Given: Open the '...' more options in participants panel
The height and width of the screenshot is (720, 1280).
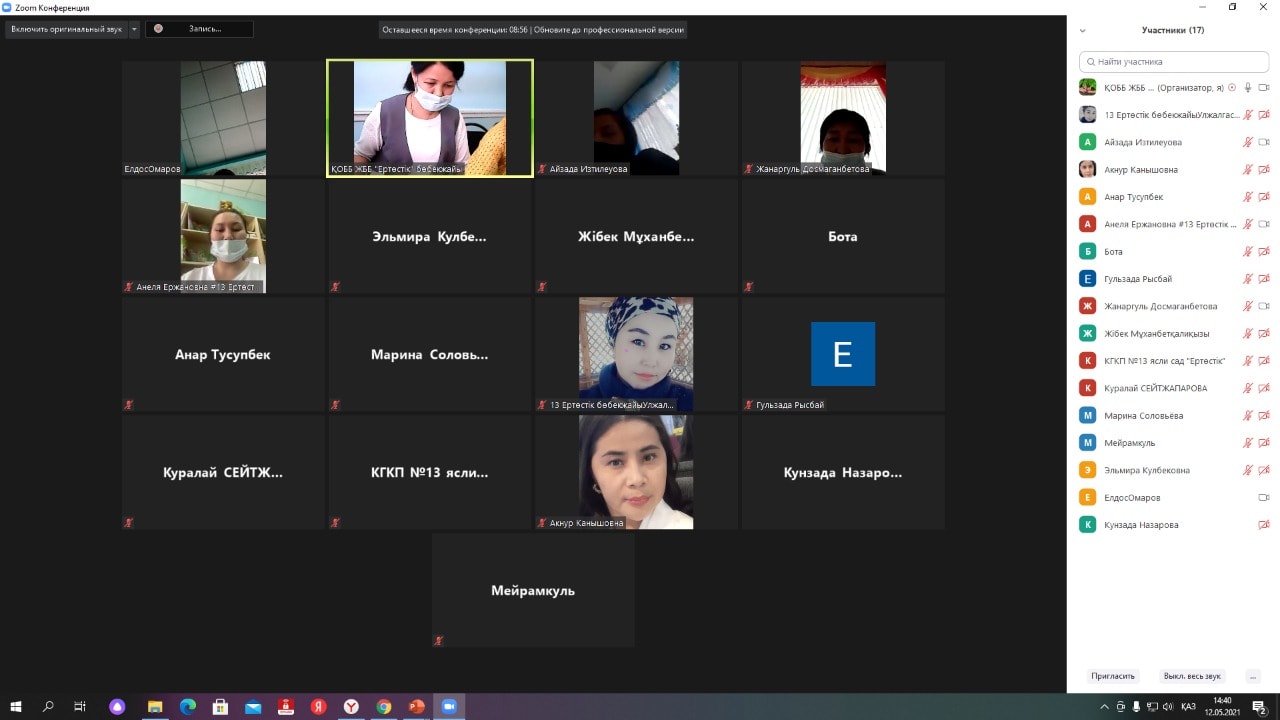Looking at the screenshot, I should [1253, 676].
